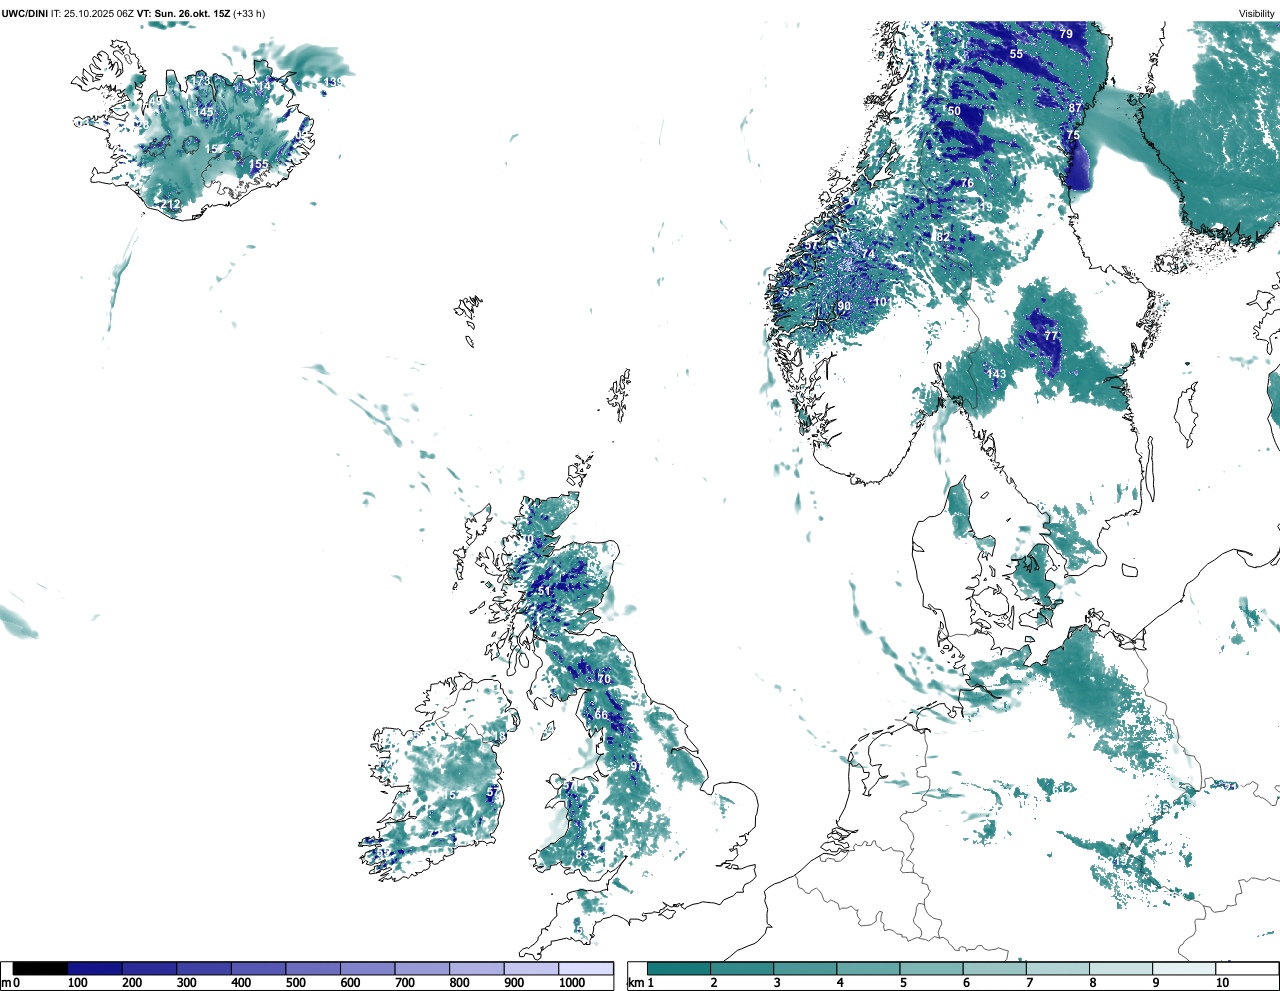
Task: Click the 'UWC/DINI' model name in the header
Action: click(x=24, y=13)
